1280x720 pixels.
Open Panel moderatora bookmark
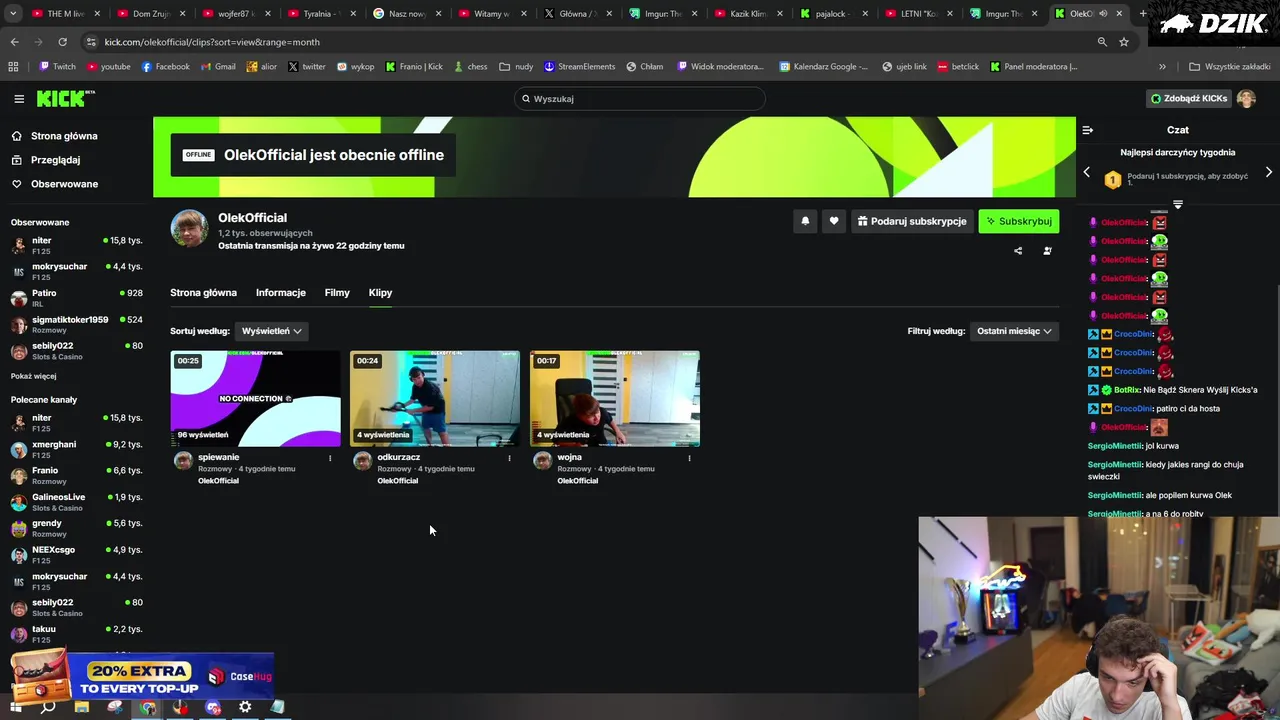point(1034,67)
